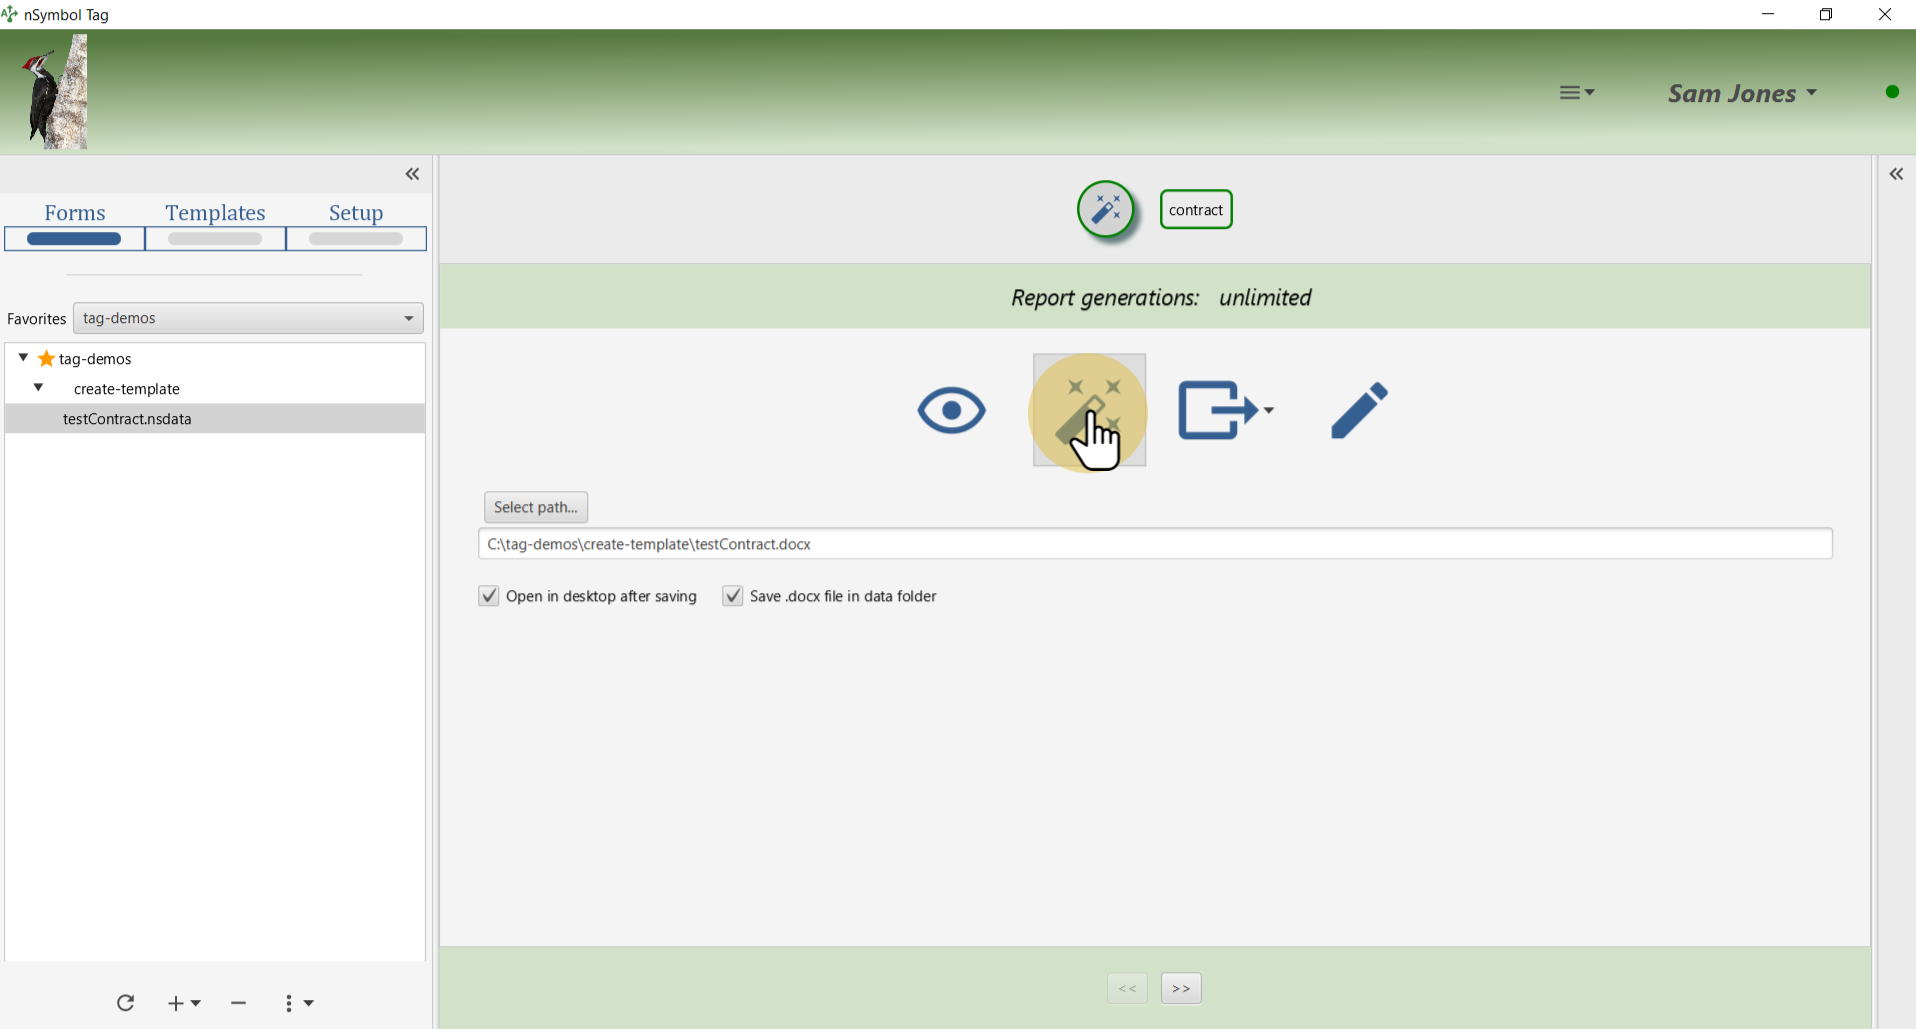
Task: Click the output file path field
Action: point(1155,544)
